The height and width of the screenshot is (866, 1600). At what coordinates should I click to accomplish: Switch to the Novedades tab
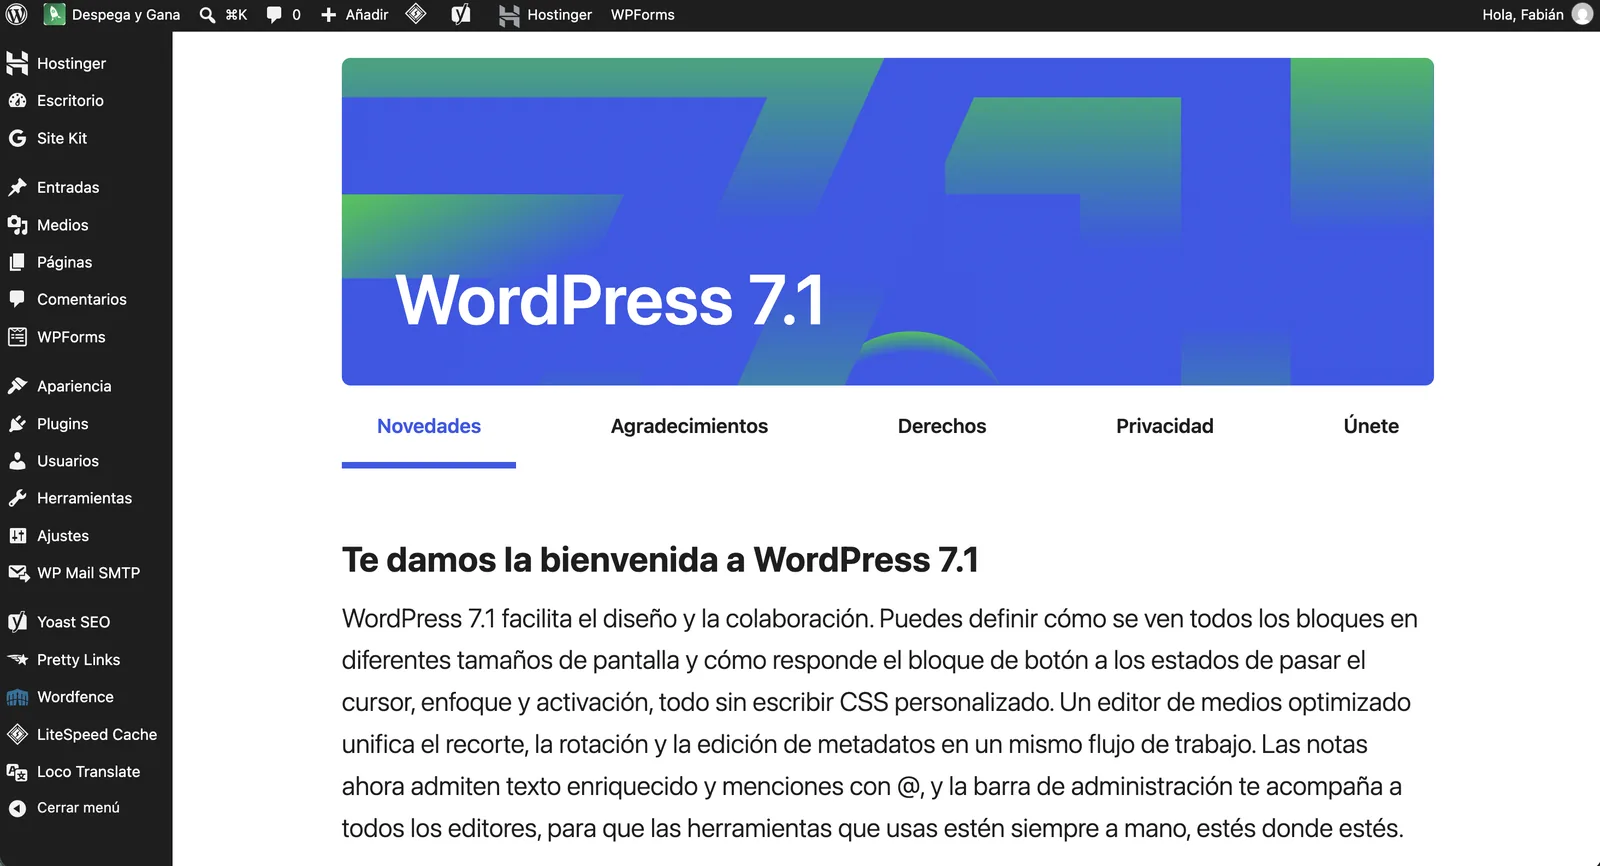(x=429, y=426)
